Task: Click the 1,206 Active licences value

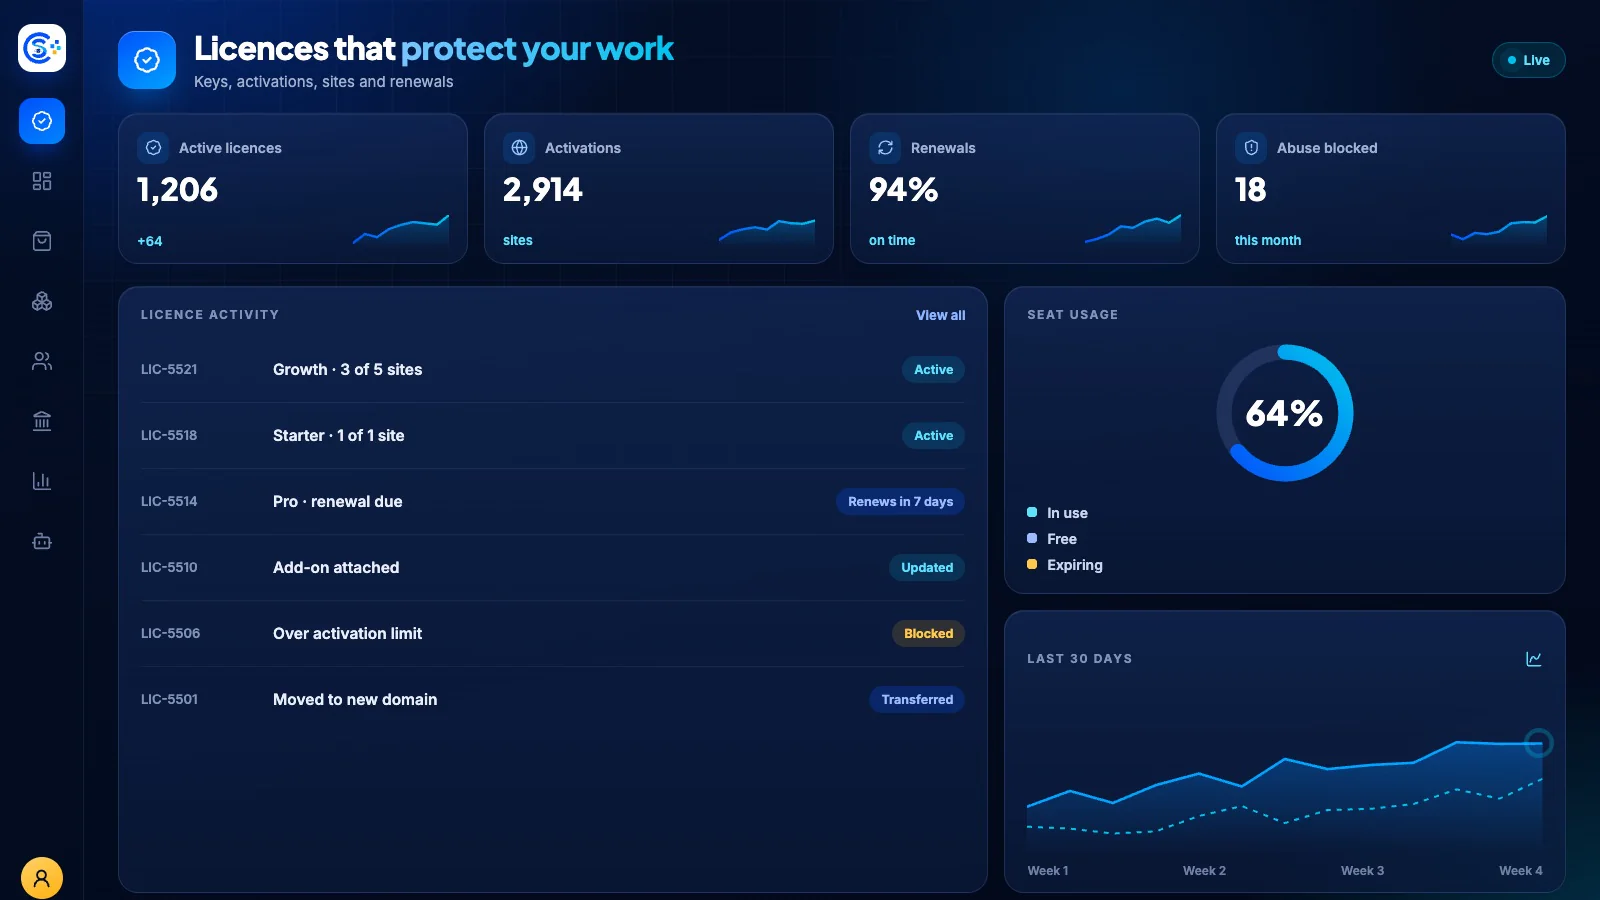Action: coord(177,190)
